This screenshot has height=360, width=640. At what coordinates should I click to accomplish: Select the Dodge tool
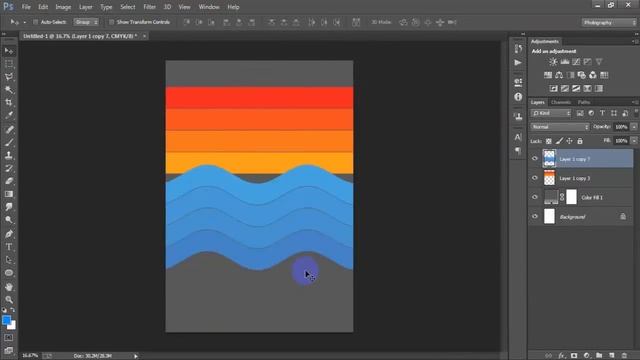pyautogui.click(x=9, y=219)
